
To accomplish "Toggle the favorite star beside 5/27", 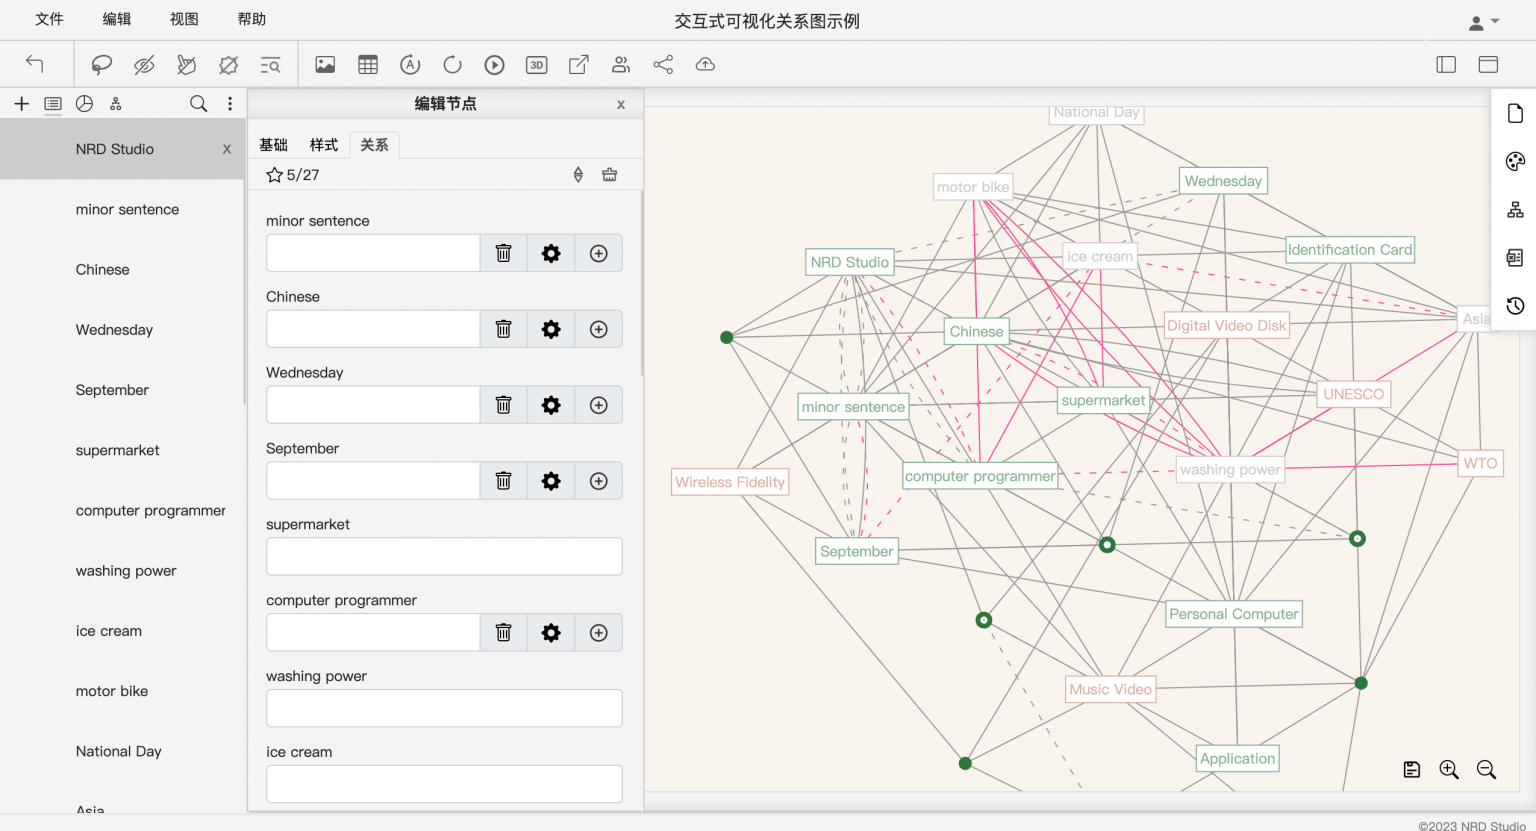I will coord(274,175).
